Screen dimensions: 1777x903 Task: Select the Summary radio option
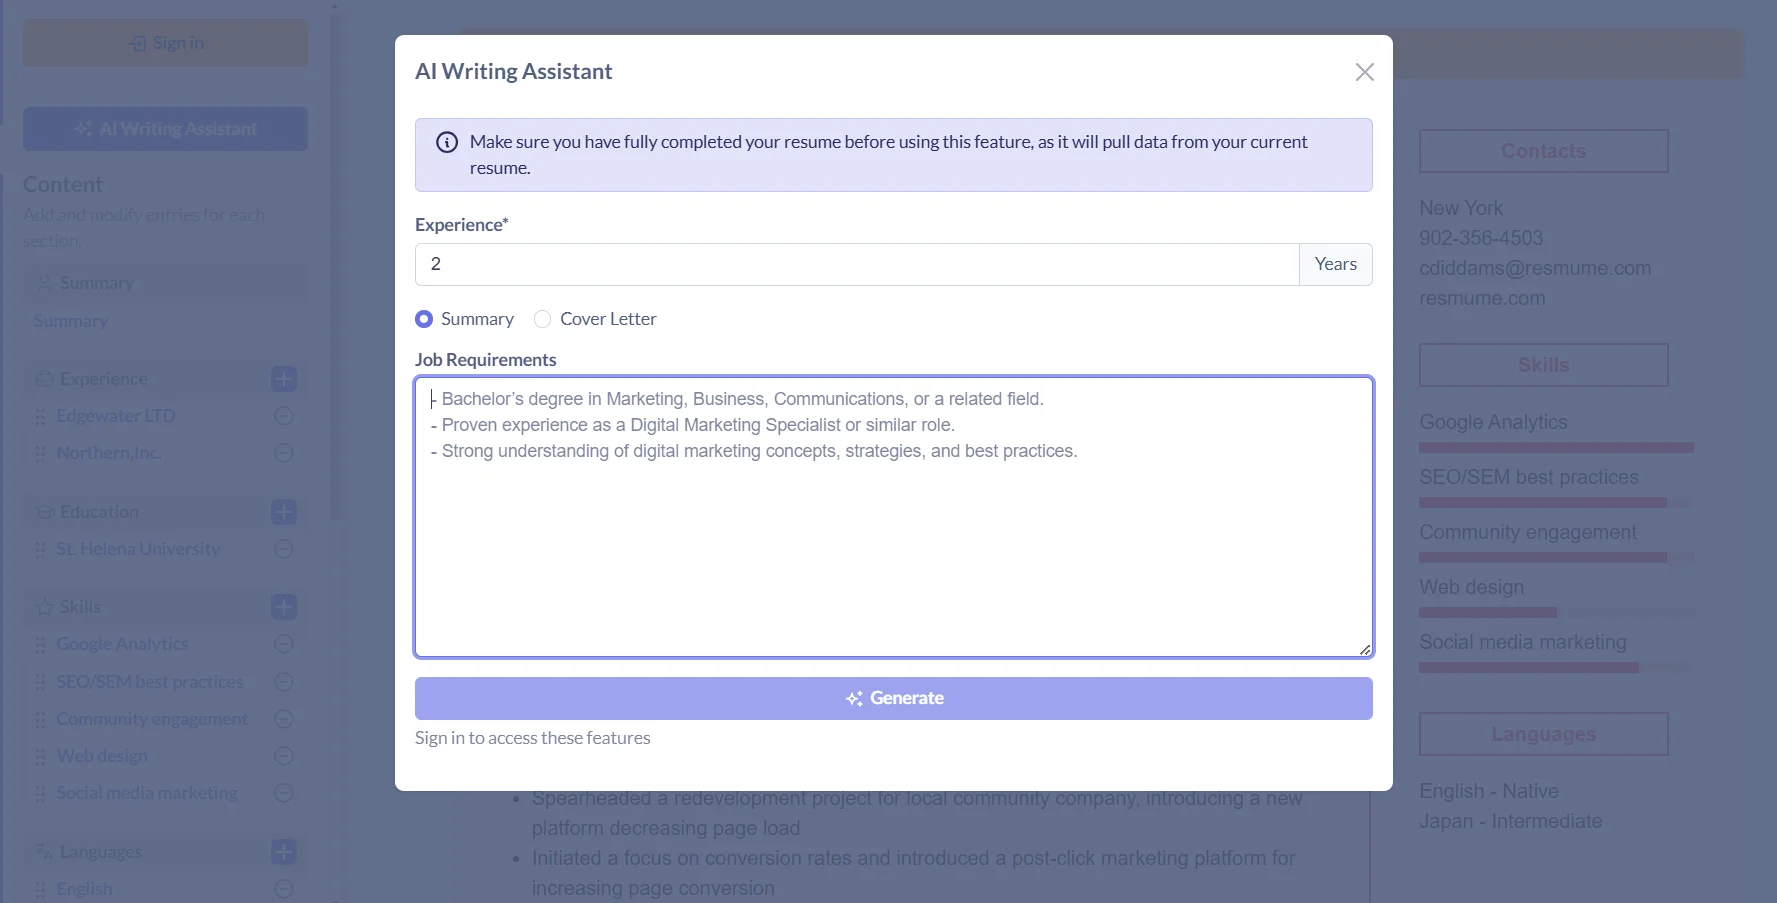(424, 319)
